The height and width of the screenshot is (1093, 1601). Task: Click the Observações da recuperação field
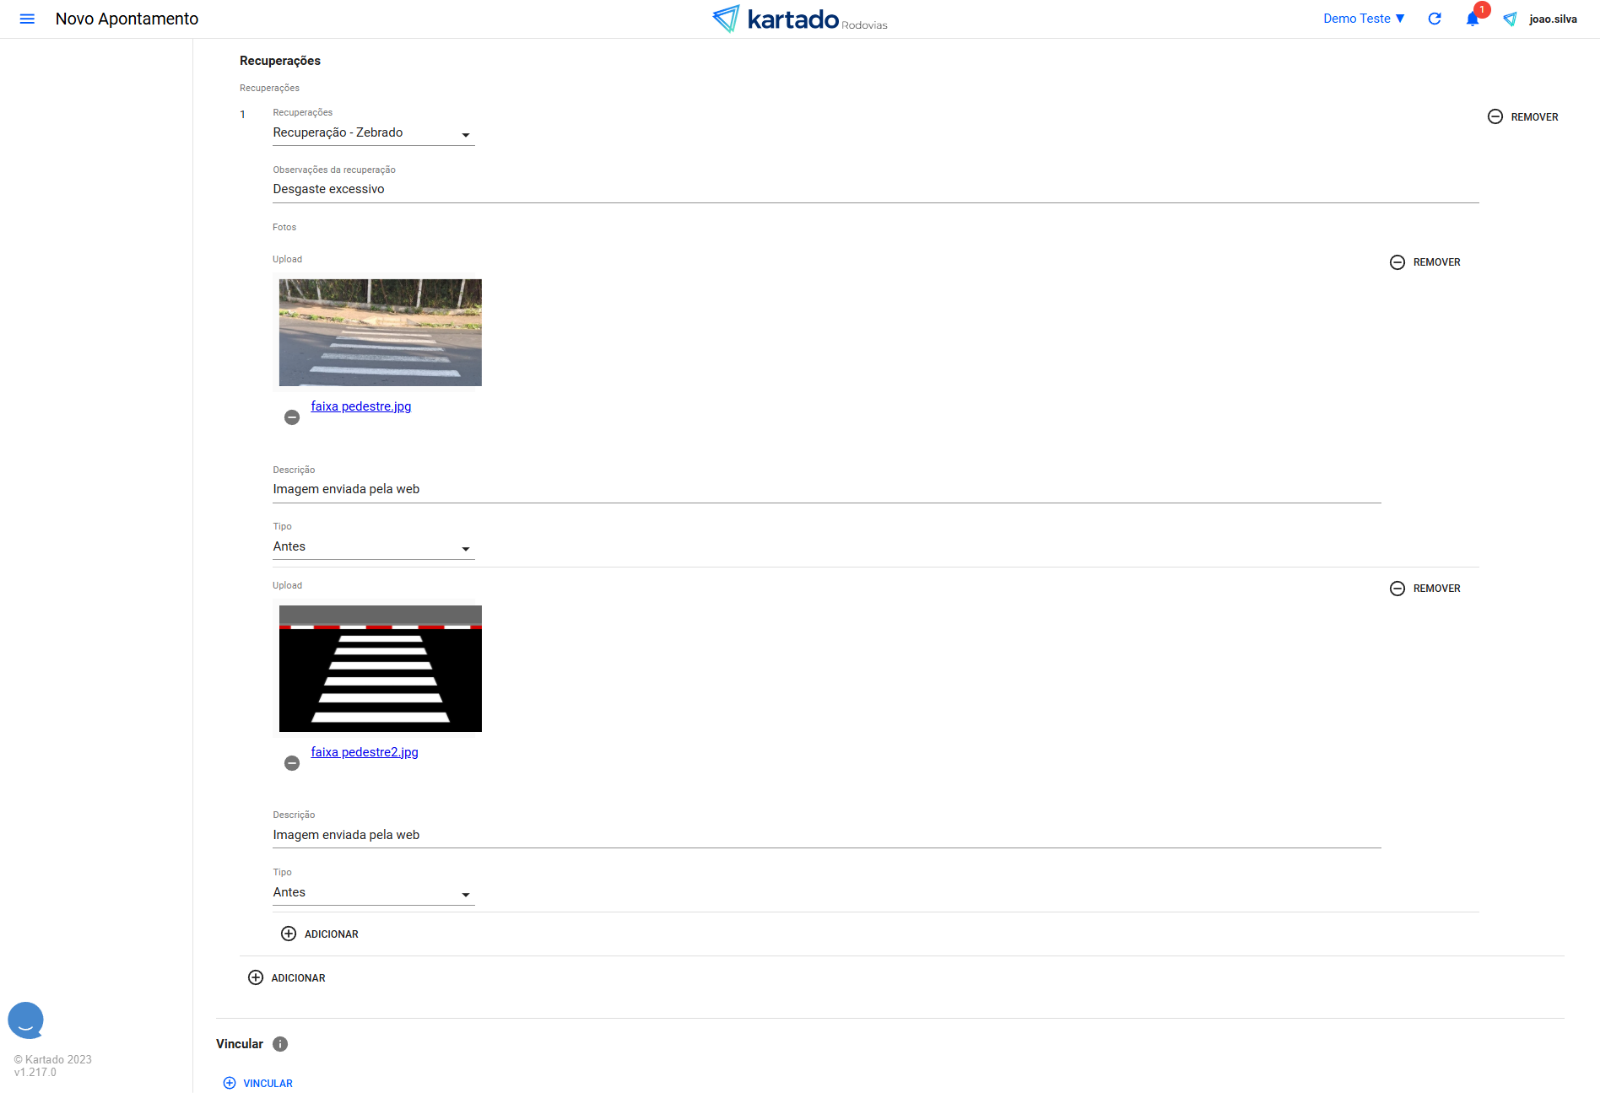click(875, 189)
